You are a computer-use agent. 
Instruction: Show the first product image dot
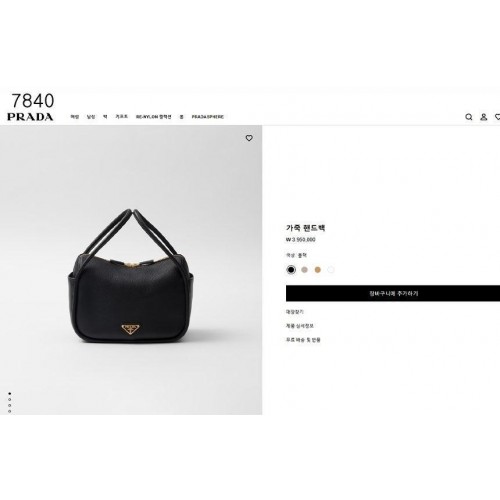[10, 394]
